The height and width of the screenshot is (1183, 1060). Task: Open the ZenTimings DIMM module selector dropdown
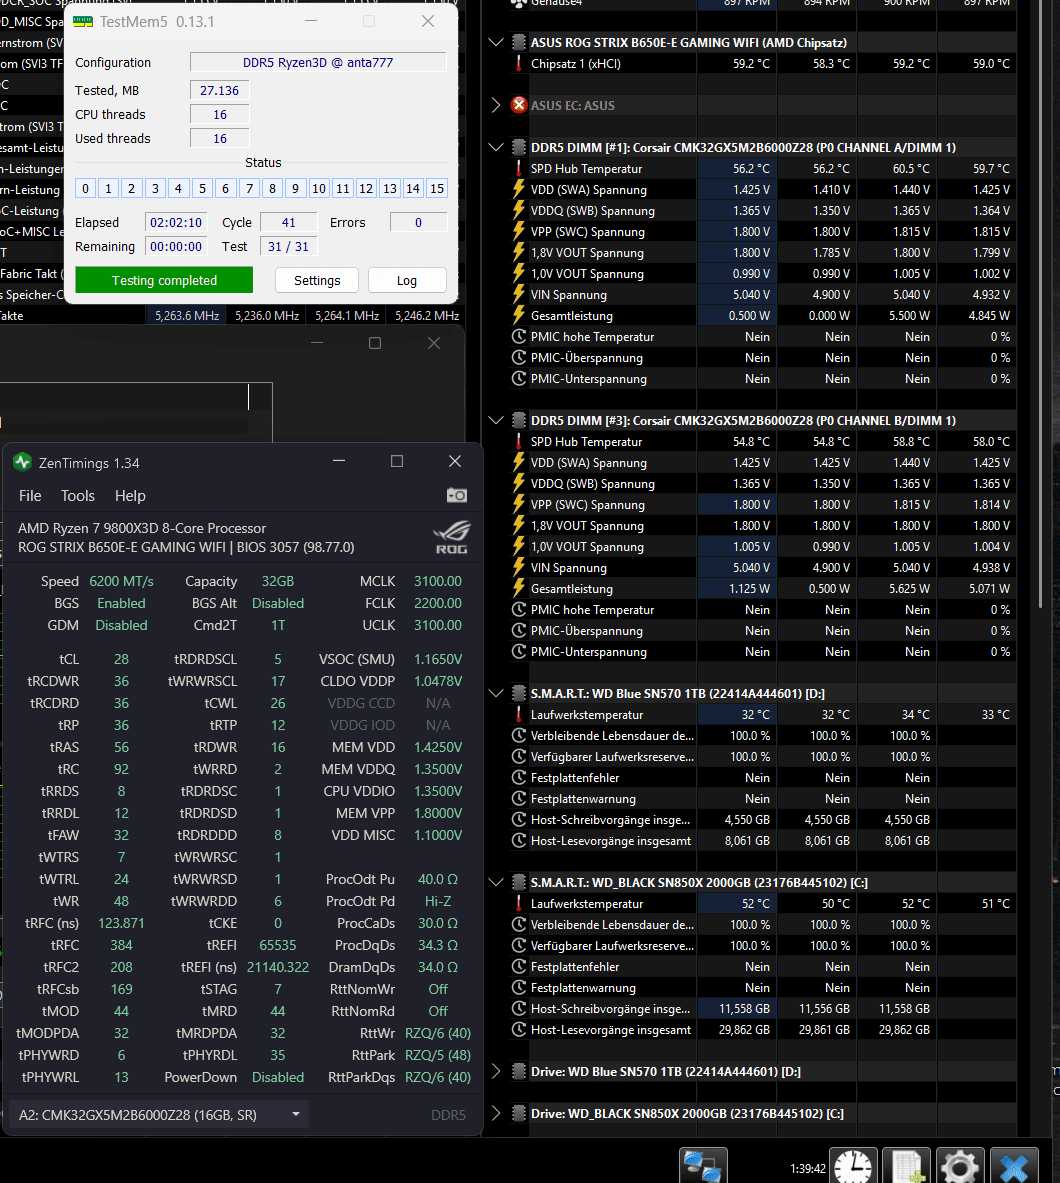[x=158, y=1114]
